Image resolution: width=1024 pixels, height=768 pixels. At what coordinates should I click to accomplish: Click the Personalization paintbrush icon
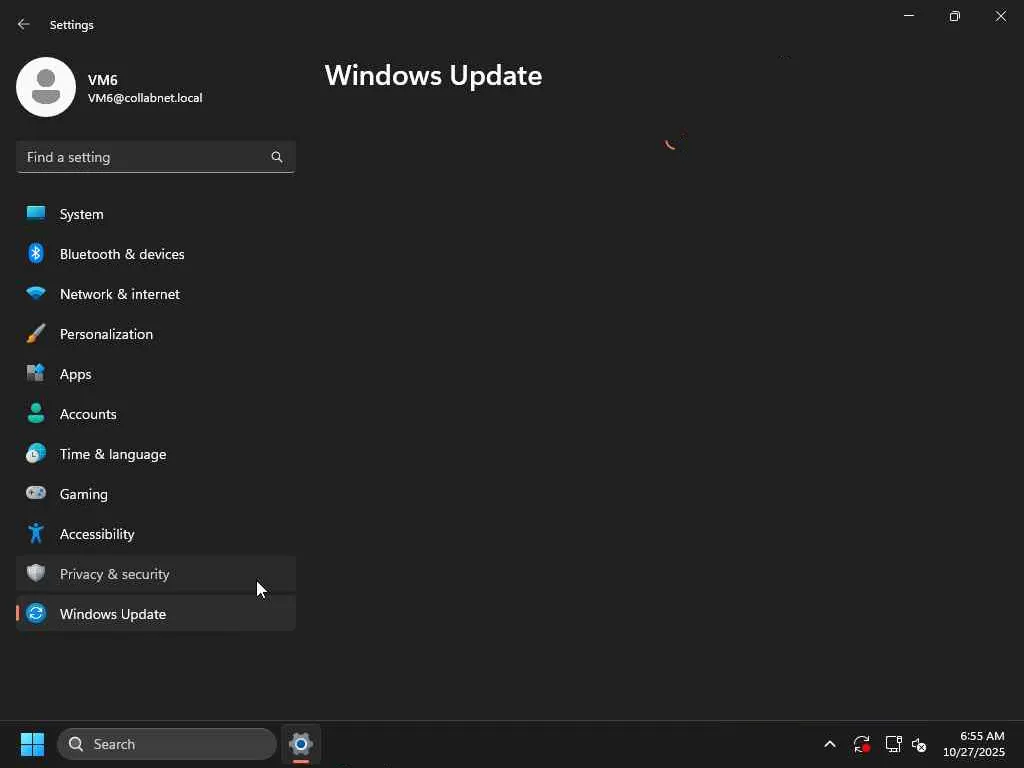36,334
